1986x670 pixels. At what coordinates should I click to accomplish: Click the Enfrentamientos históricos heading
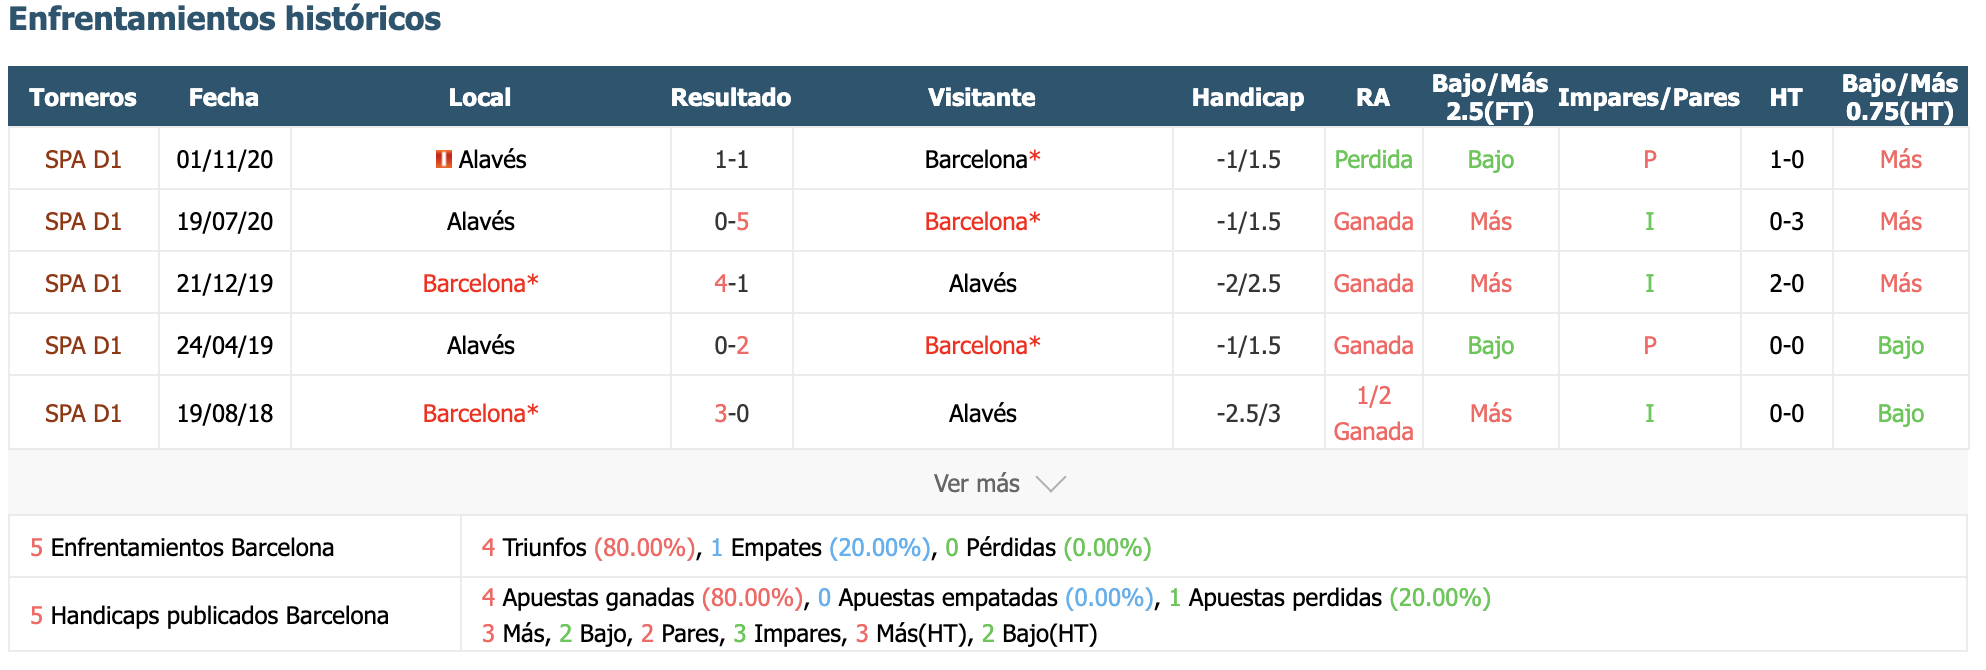click(x=225, y=18)
